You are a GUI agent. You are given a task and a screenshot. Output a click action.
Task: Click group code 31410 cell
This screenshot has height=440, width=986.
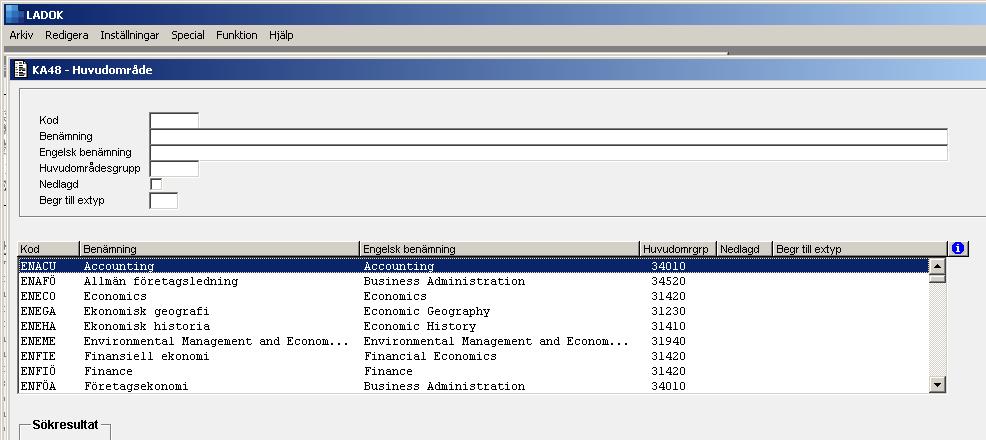coord(668,326)
